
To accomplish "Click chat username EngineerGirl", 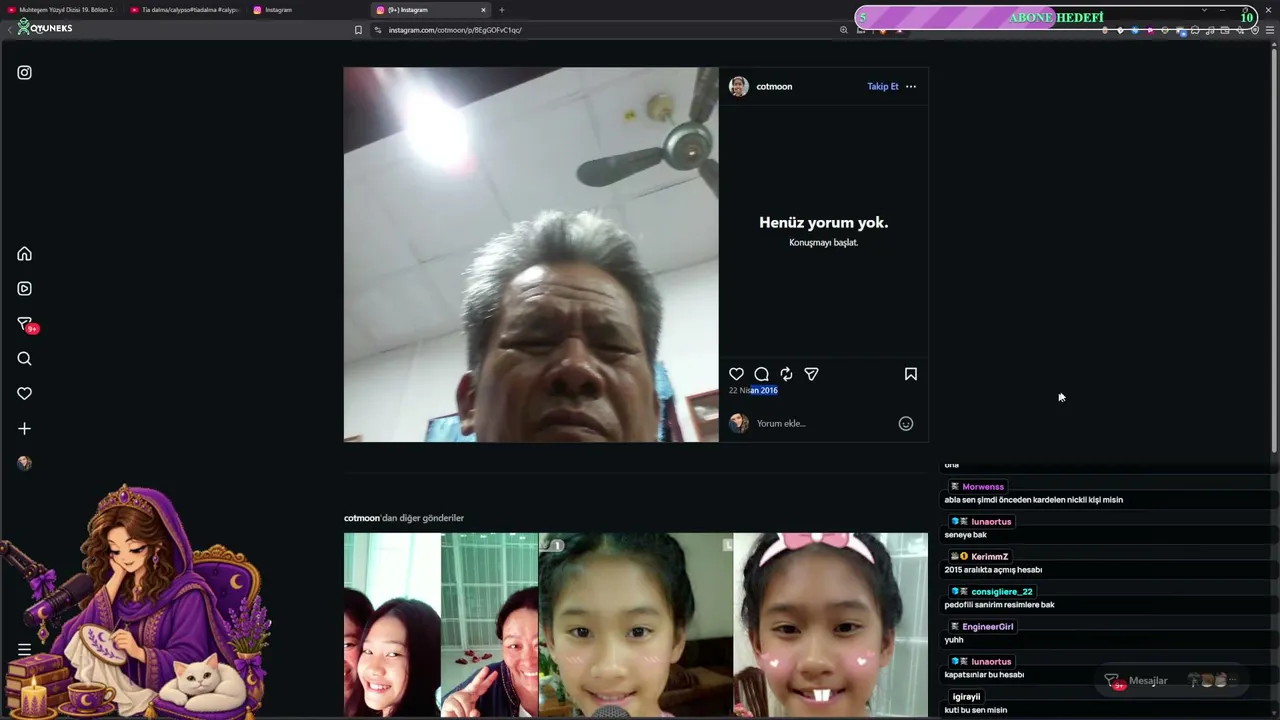I will pyautogui.click(x=988, y=627).
